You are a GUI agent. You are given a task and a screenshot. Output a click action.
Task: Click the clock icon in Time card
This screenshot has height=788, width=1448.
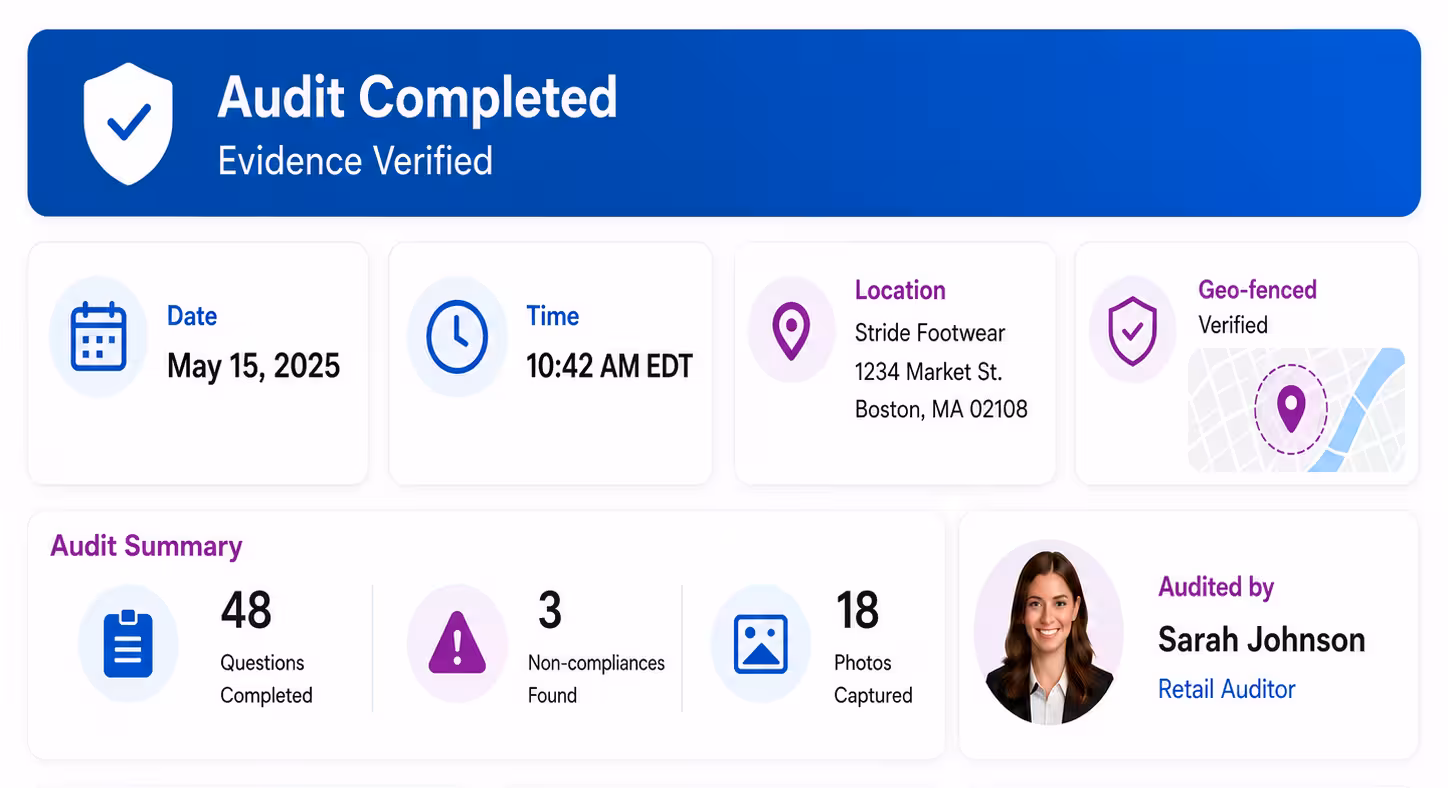(457, 337)
